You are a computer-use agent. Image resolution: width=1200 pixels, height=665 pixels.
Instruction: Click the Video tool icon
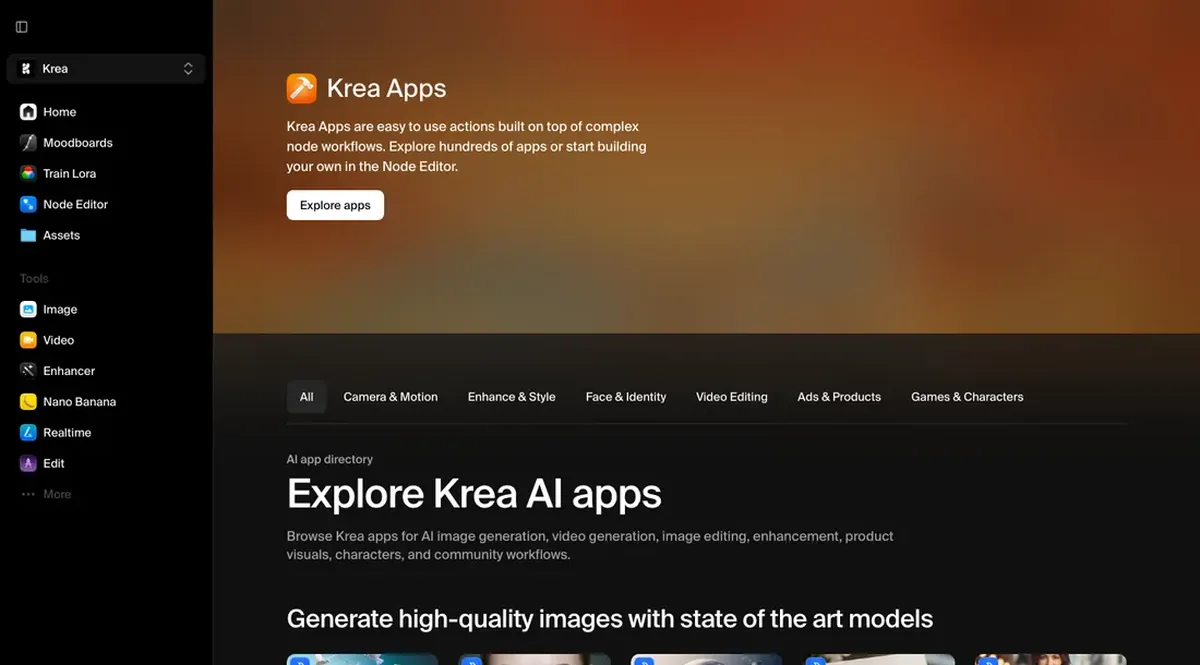pyautogui.click(x=28, y=340)
